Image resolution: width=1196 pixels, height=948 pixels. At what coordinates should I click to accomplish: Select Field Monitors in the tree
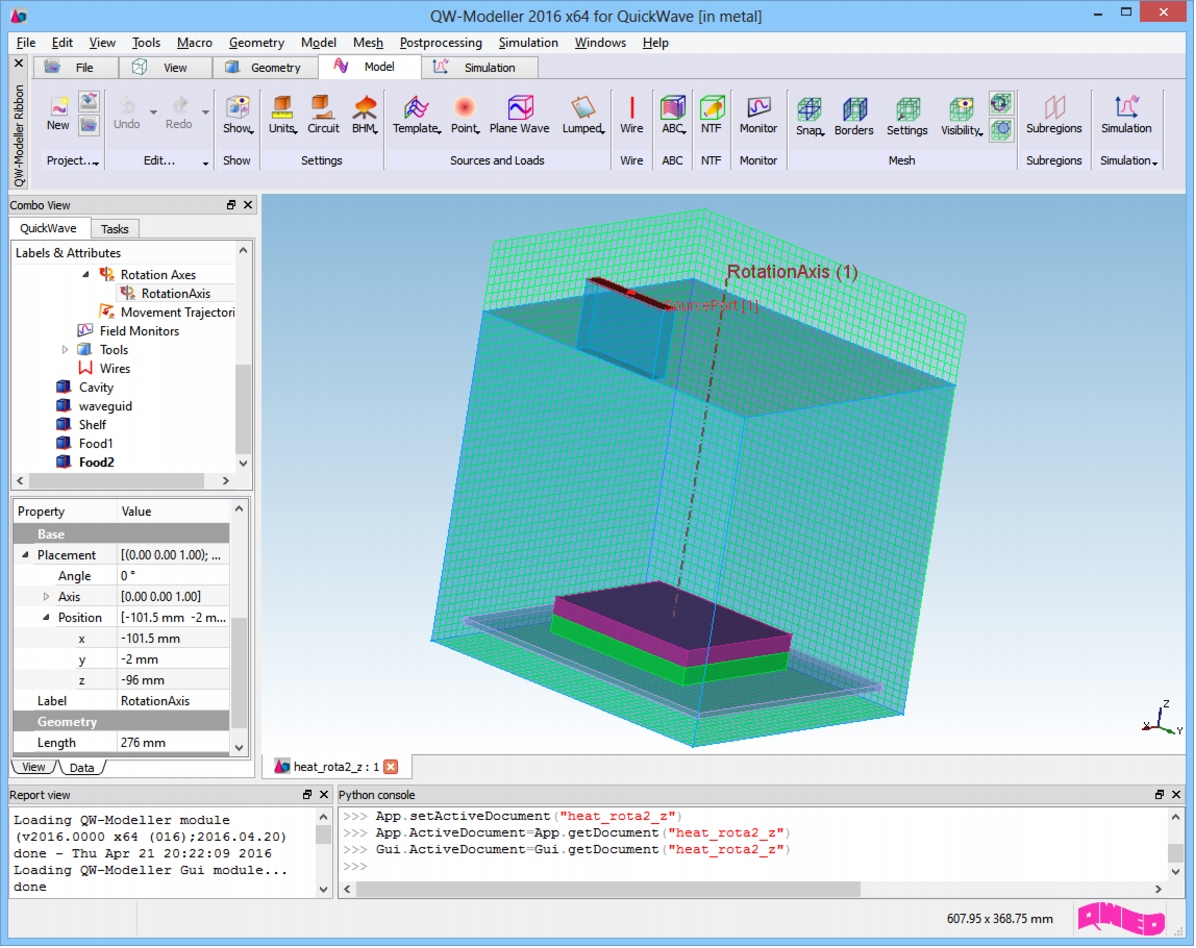pyautogui.click(x=139, y=331)
